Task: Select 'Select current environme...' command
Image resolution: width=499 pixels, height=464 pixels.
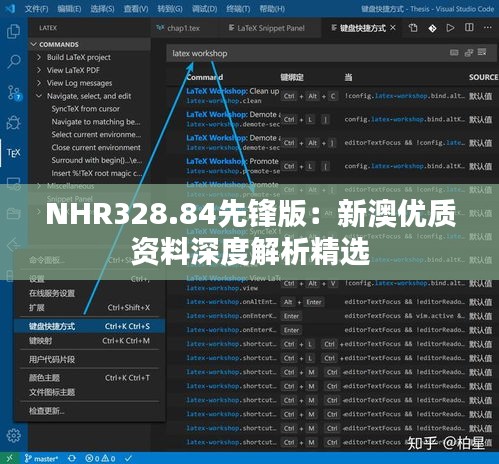Action: click(x=96, y=135)
